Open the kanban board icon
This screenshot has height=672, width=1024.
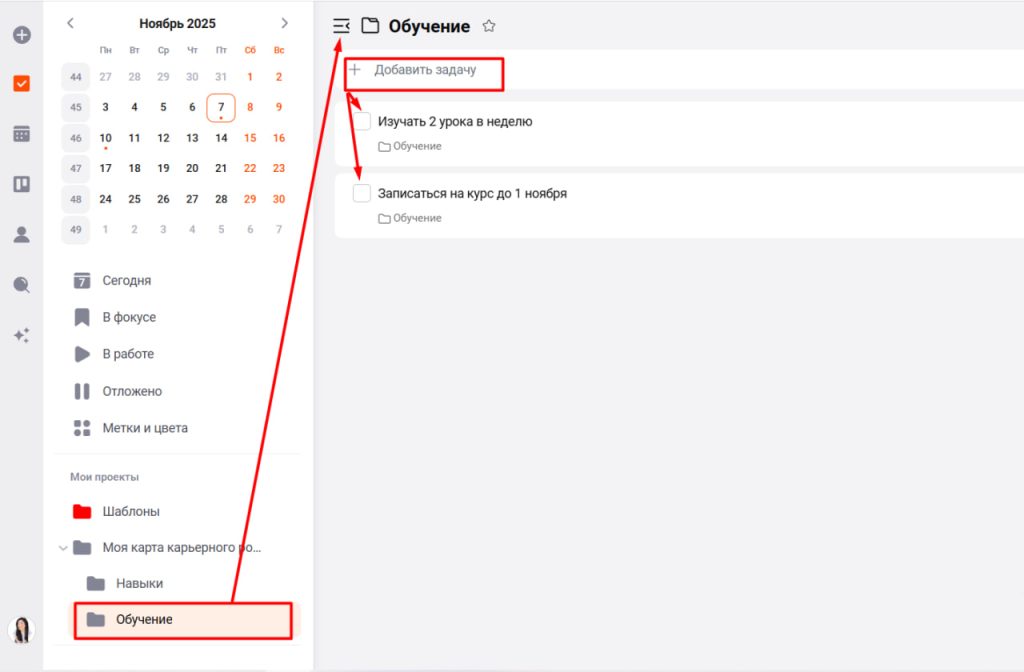pos(21,184)
